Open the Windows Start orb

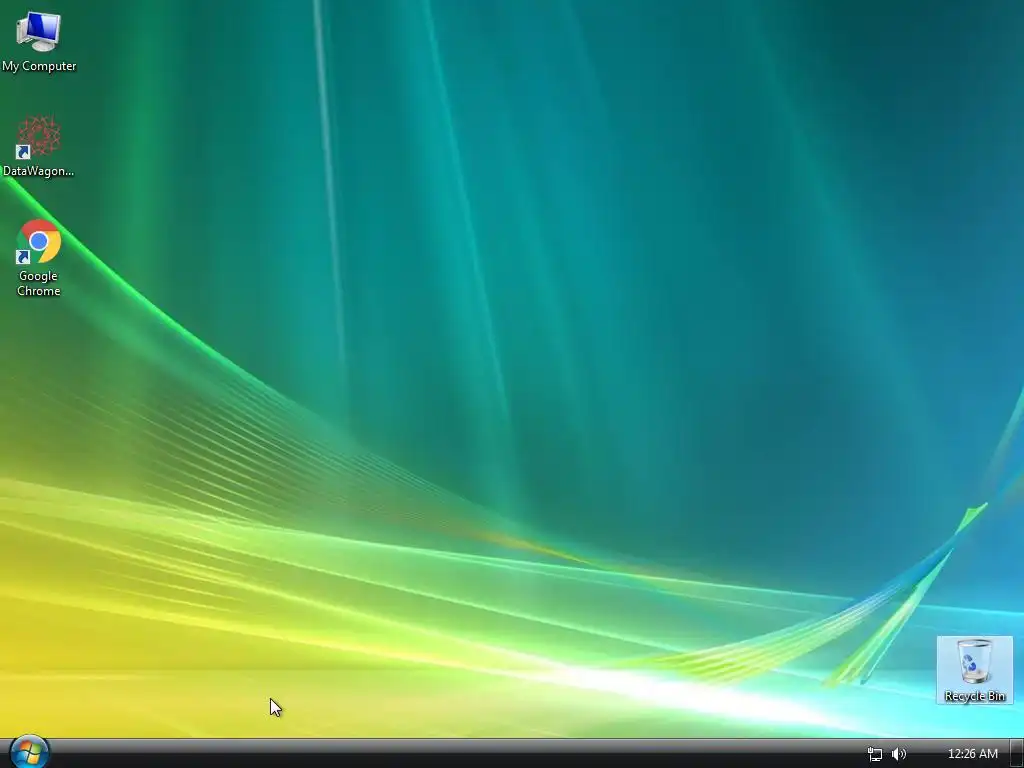[29, 753]
